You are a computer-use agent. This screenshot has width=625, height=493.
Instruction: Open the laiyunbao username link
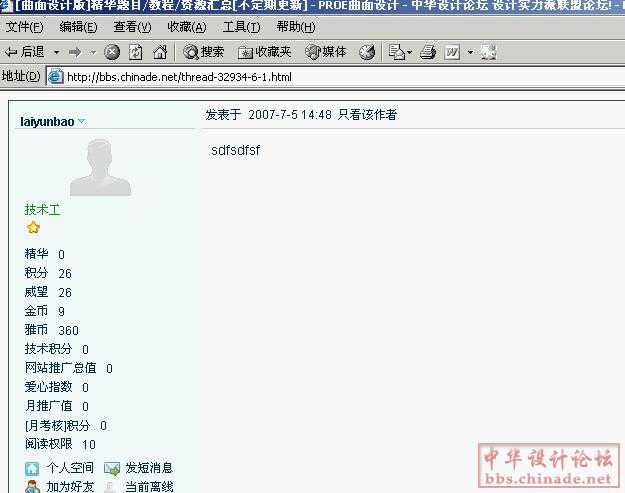(47, 122)
